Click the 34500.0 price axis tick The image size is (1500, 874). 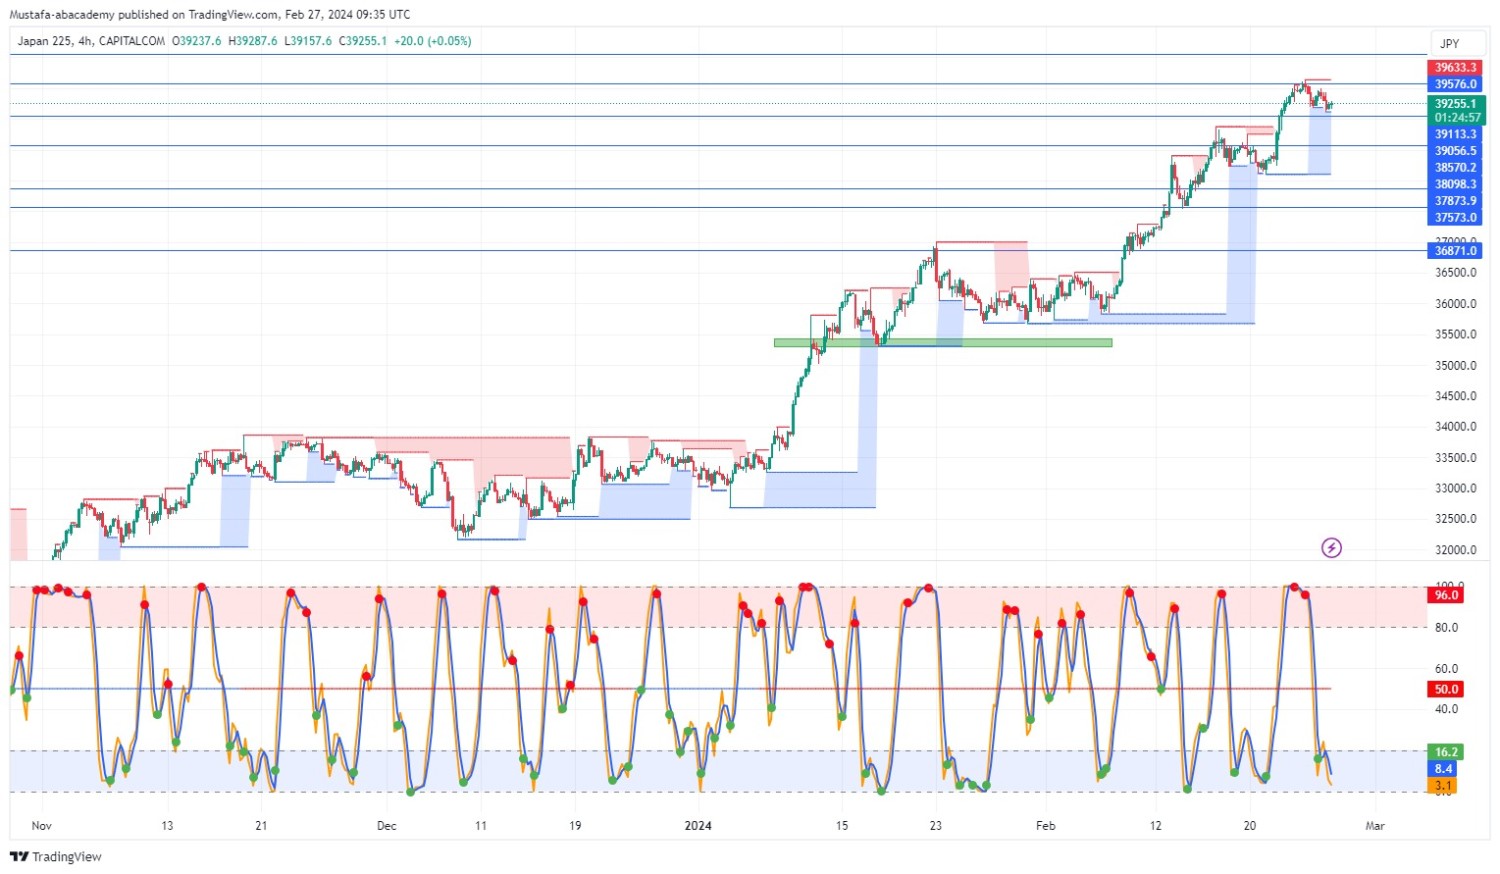click(x=1455, y=396)
